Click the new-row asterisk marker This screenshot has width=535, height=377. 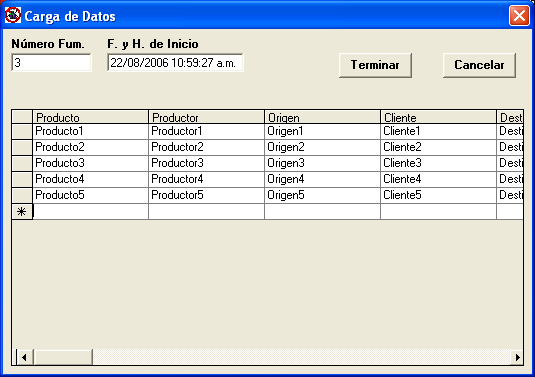22,212
